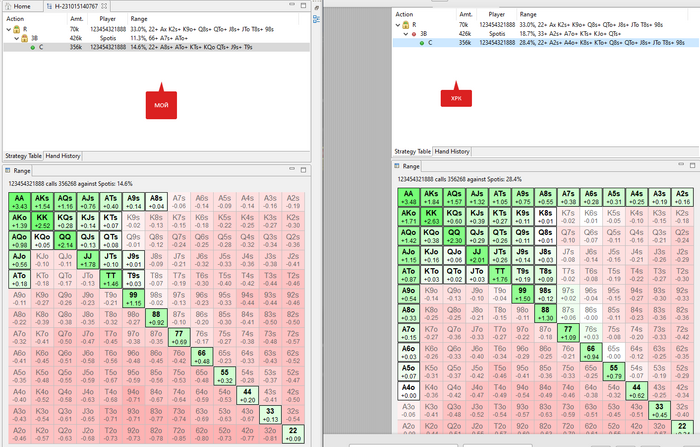Maximize the 14.6% Range panel
Screen dimensions: 700x447
tap(303, 170)
